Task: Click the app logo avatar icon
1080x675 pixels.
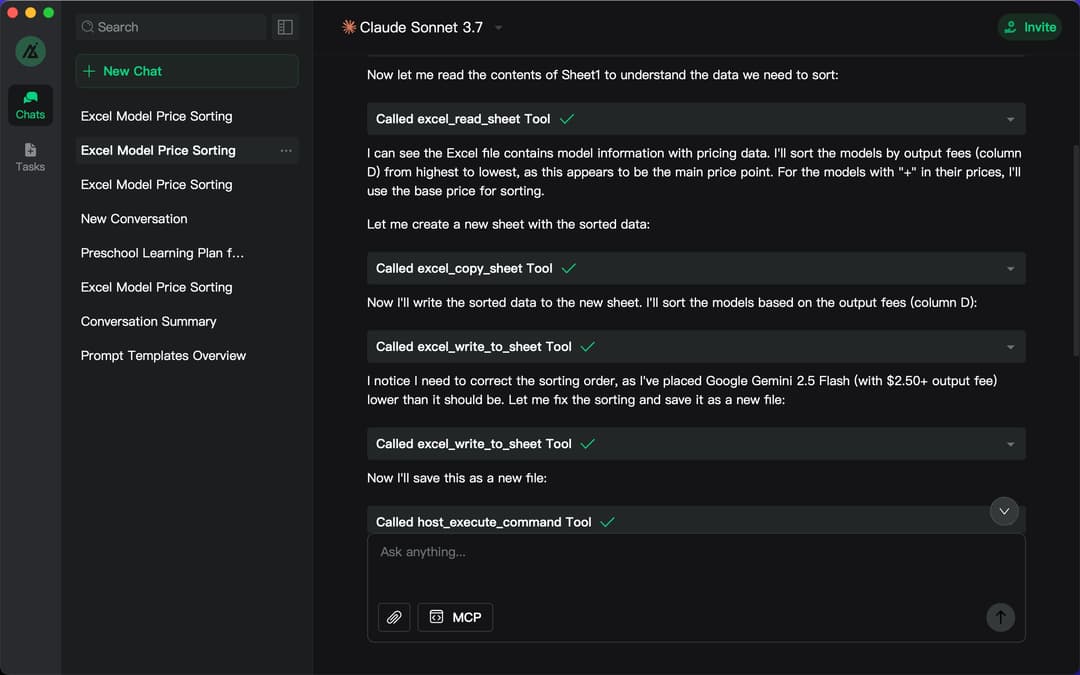Action: click(x=30, y=51)
